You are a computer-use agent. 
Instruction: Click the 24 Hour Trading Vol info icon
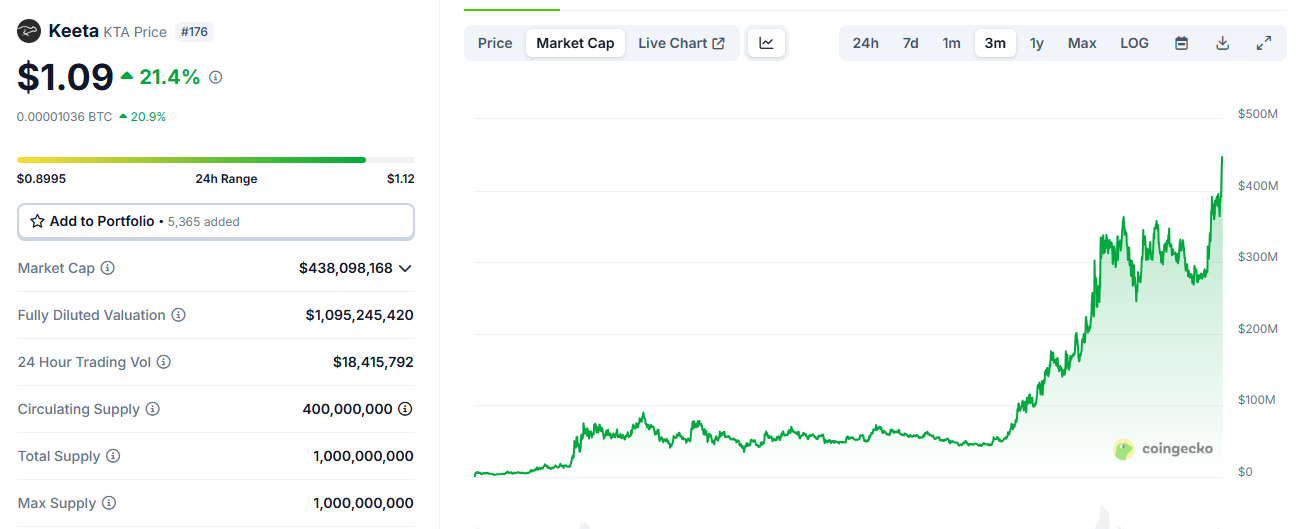(x=164, y=362)
